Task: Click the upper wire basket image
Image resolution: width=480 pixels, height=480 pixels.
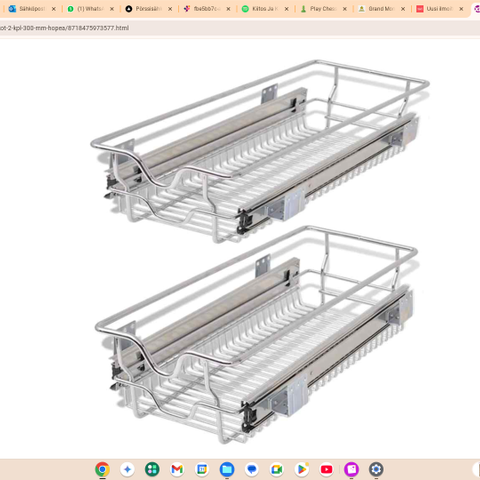Action: pyautogui.click(x=260, y=151)
